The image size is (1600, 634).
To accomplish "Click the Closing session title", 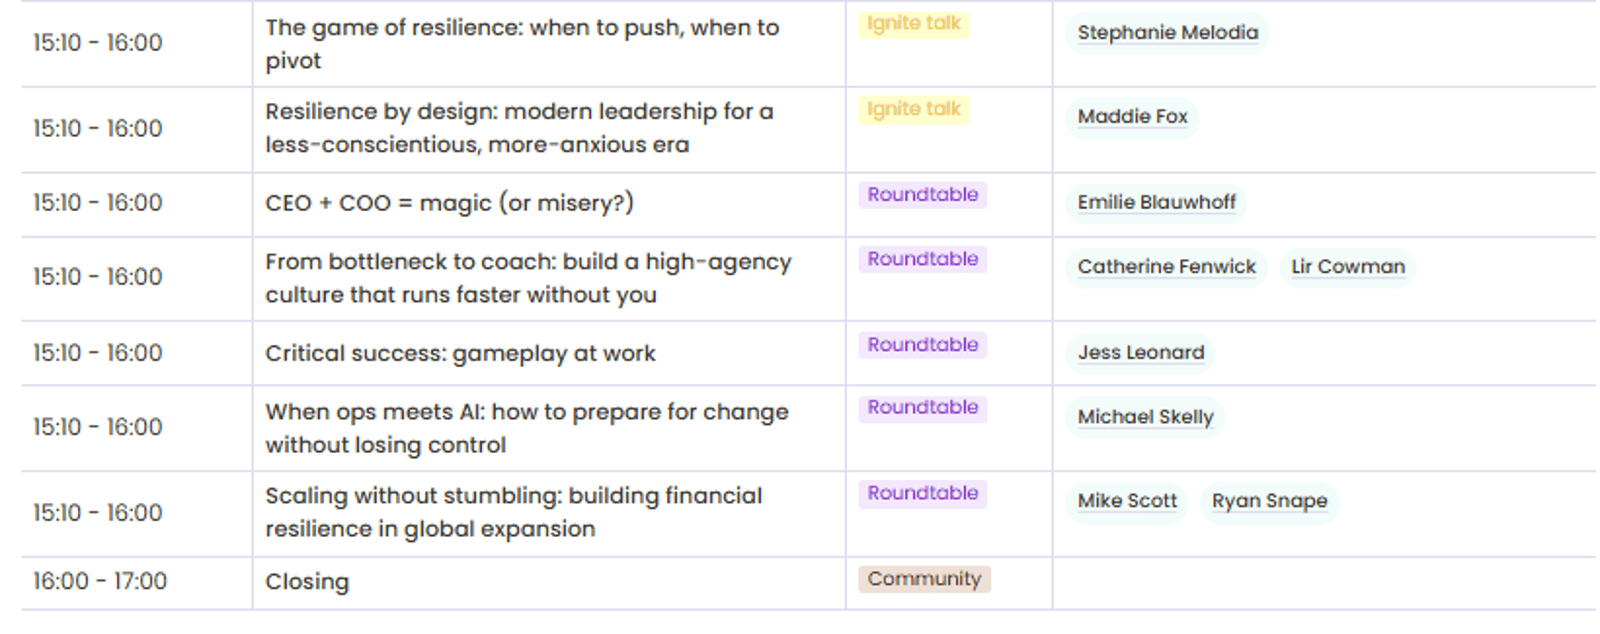I will (x=307, y=582).
